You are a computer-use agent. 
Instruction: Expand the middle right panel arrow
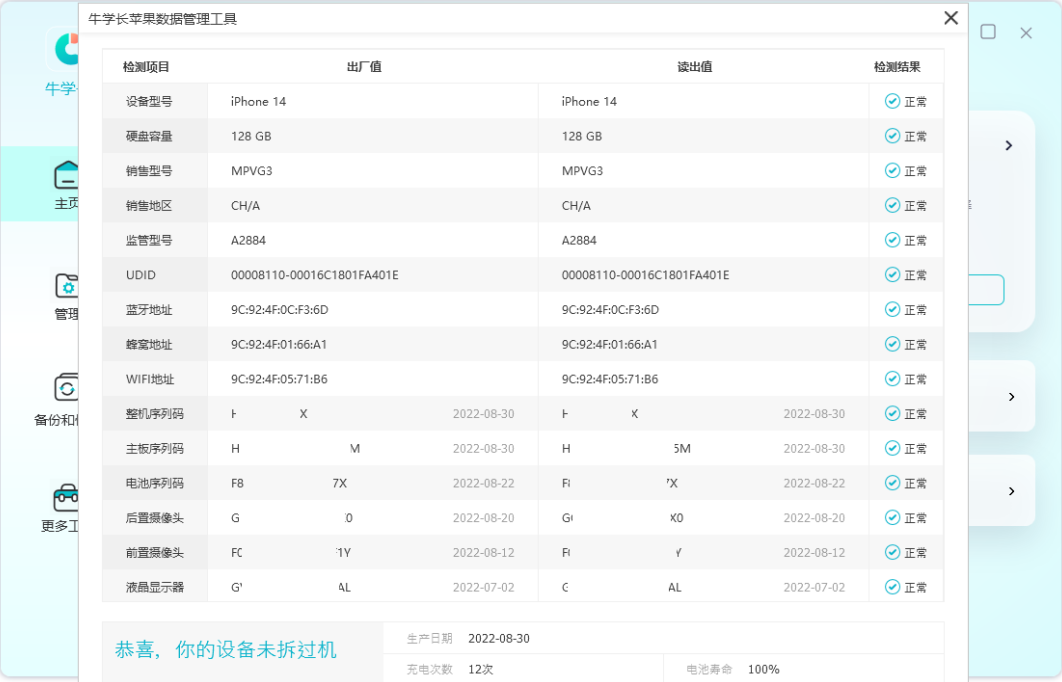(x=1009, y=396)
